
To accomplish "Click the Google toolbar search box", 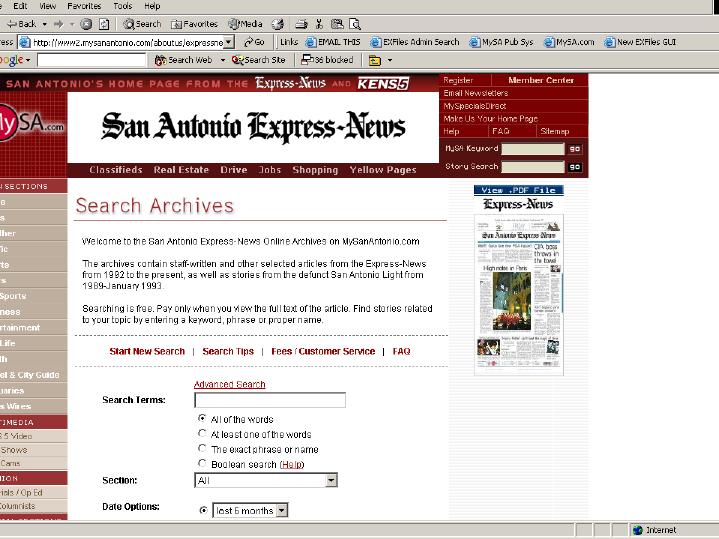I will 91,60.
